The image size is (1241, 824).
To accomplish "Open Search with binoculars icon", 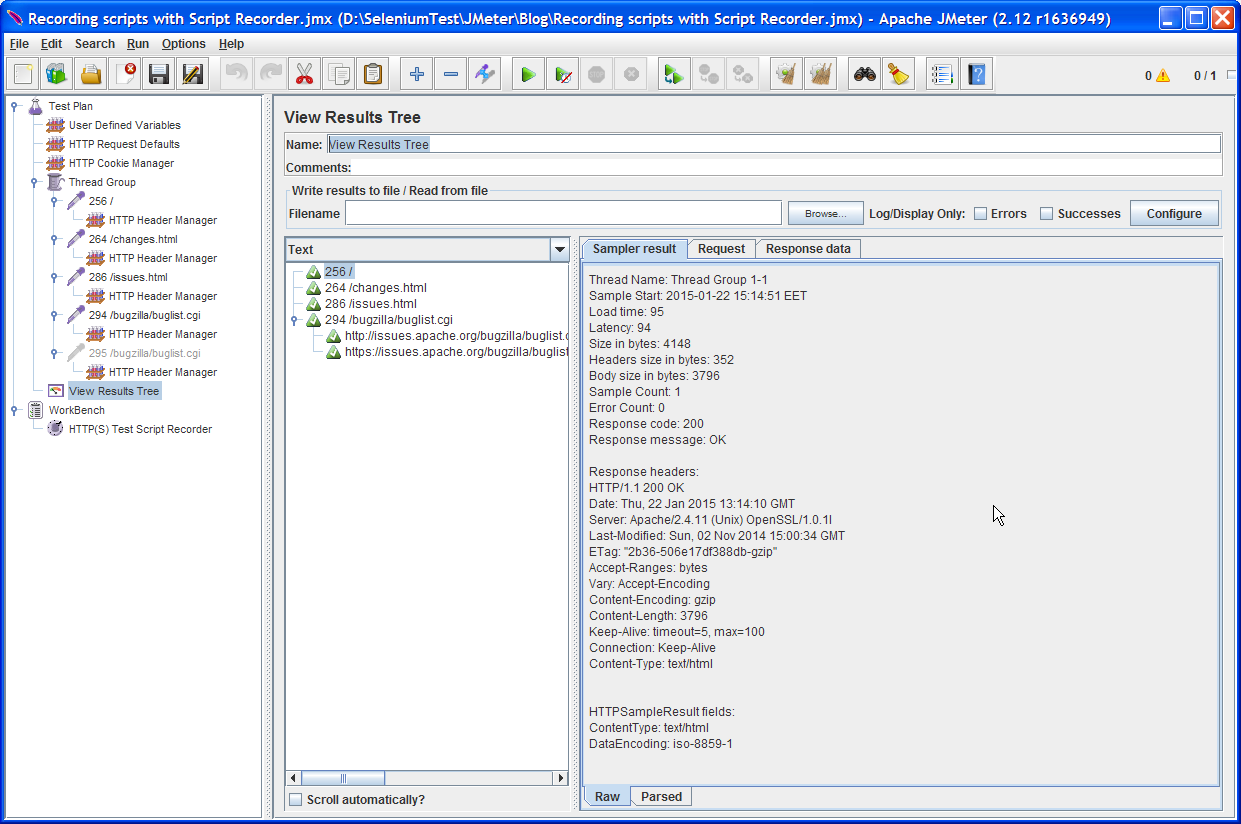I will tap(865, 74).
